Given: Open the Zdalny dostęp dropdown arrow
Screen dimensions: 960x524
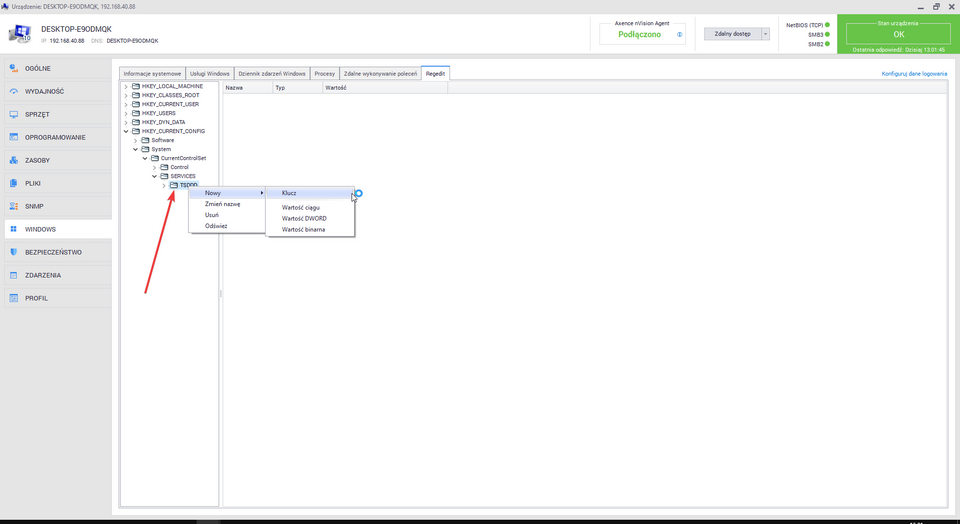Looking at the screenshot, I should [x=766, y=34].
